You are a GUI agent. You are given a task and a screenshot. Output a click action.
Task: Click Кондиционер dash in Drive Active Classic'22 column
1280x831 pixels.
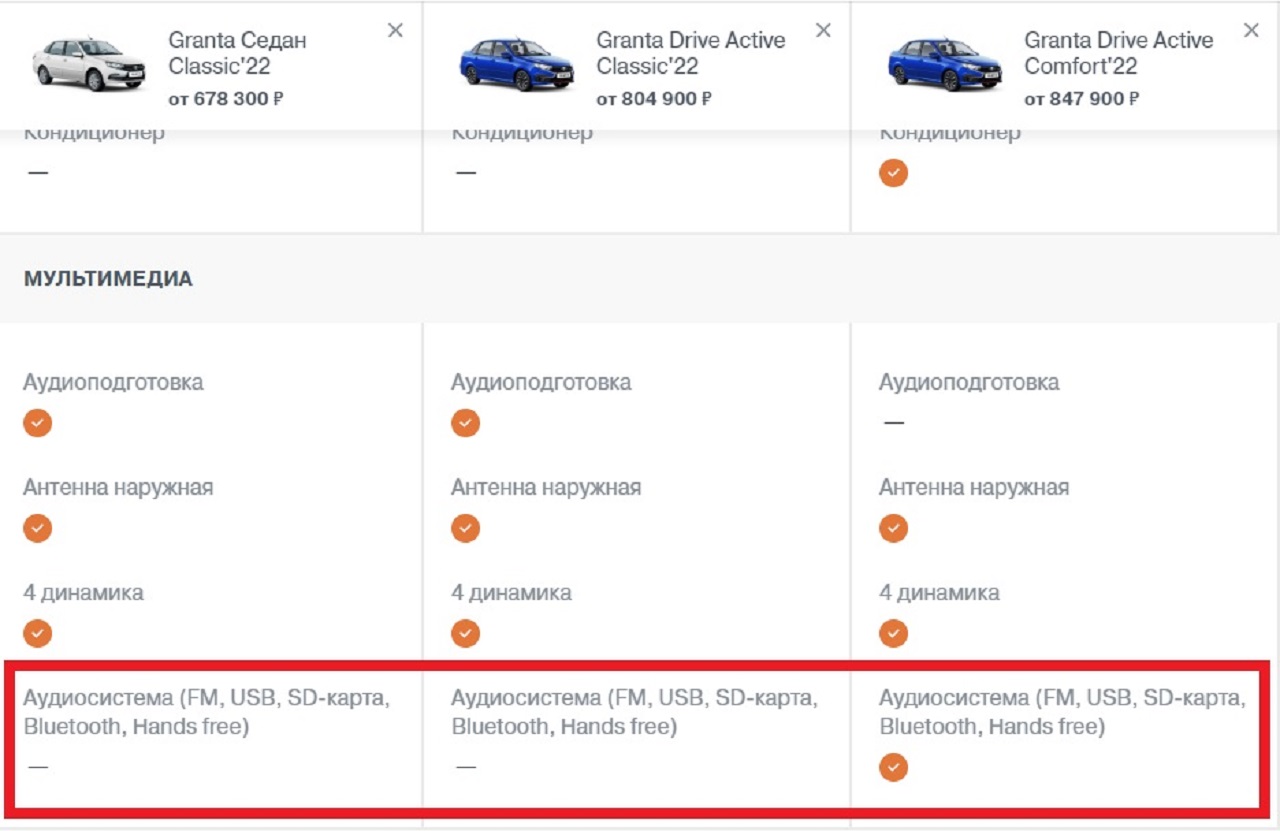point(466,173)
